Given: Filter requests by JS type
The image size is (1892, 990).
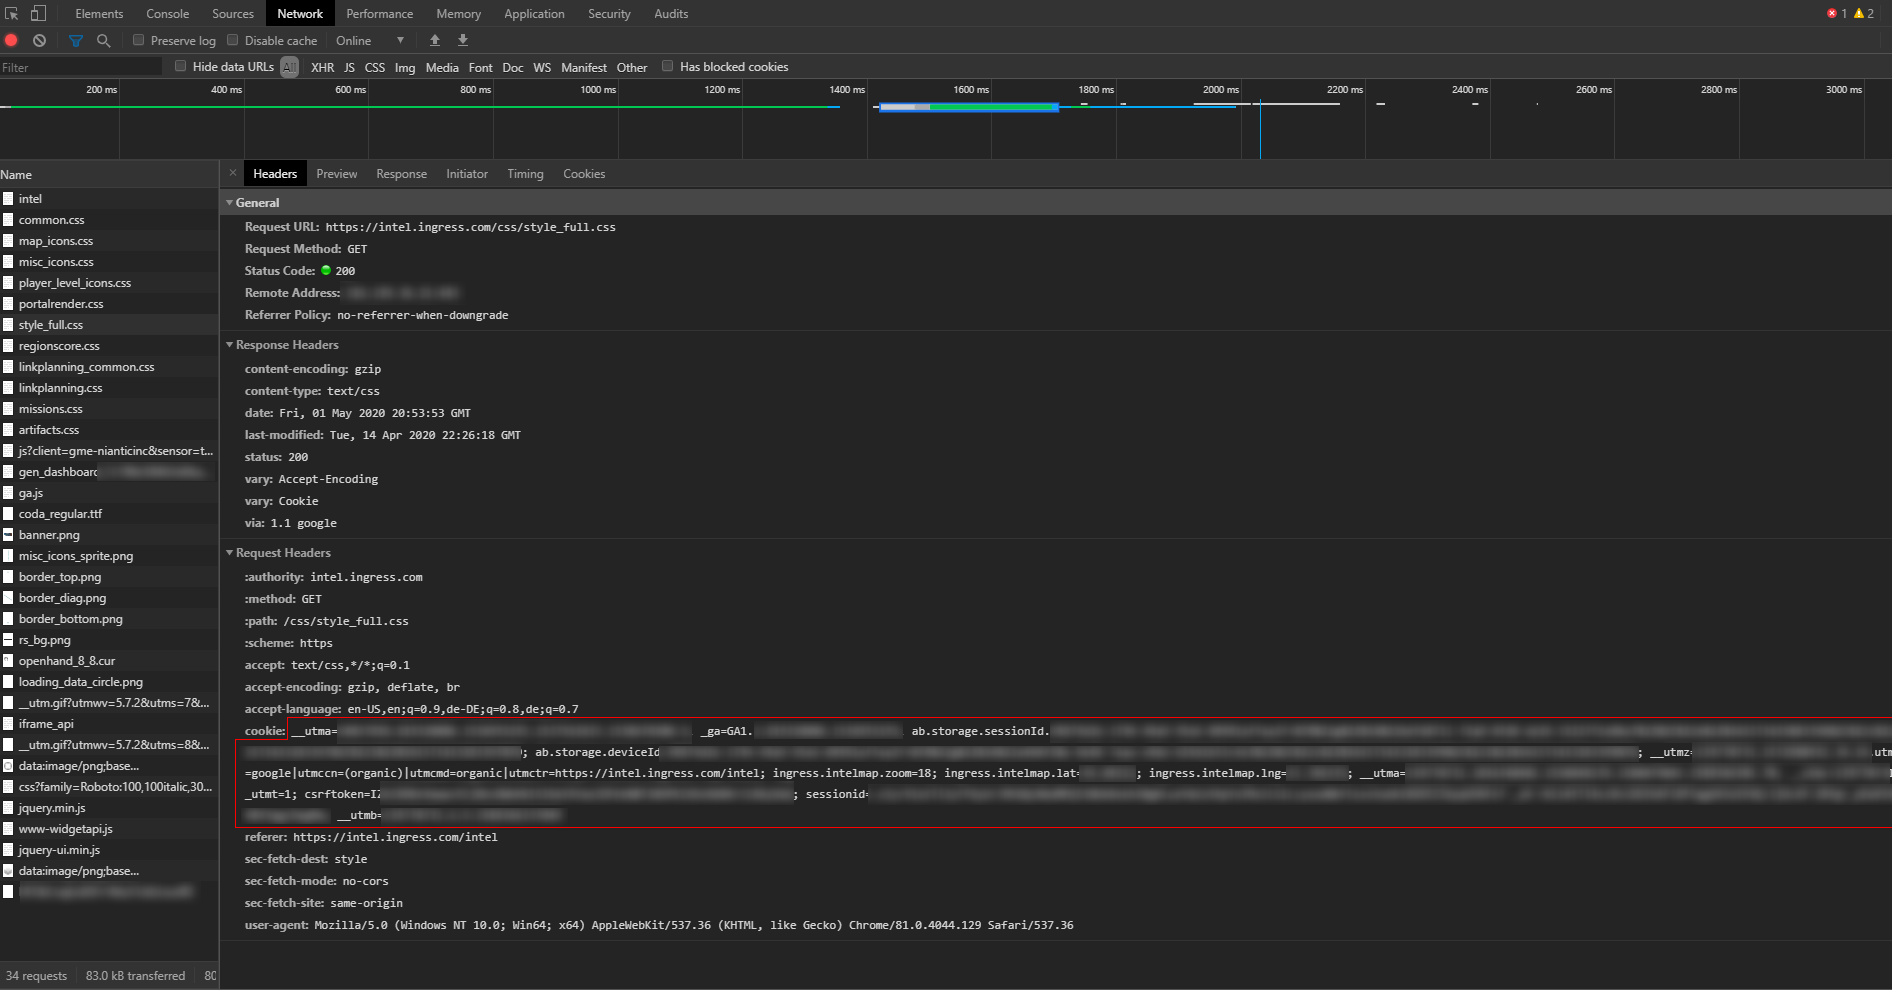Looking at the screenshot, I should (x=349, y=67).
